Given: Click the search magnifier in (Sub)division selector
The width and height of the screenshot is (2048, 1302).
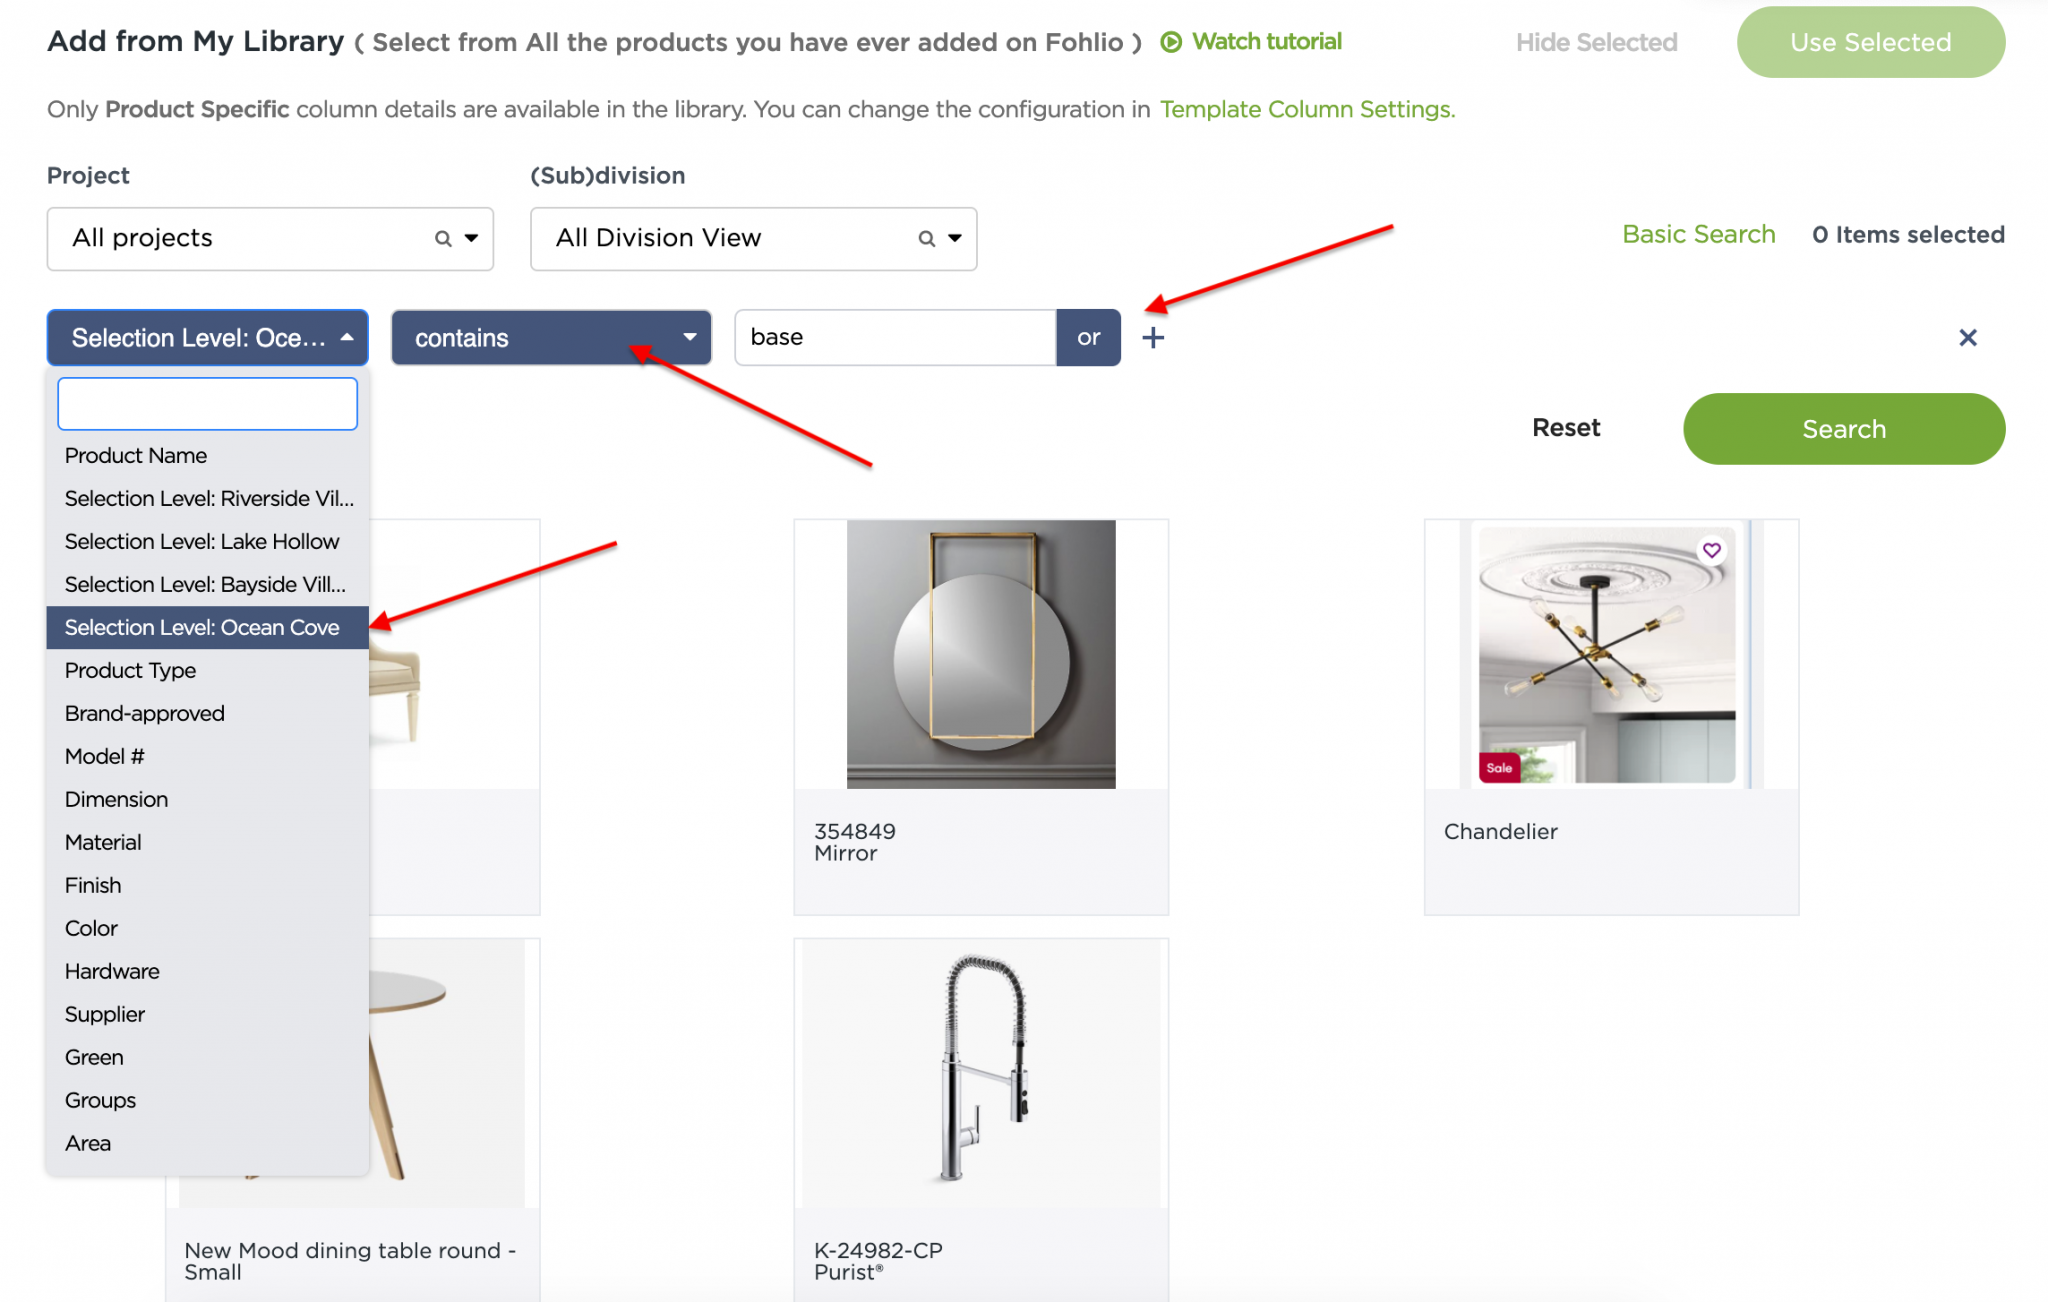Looking at the screenshot, I should (926, 238).
